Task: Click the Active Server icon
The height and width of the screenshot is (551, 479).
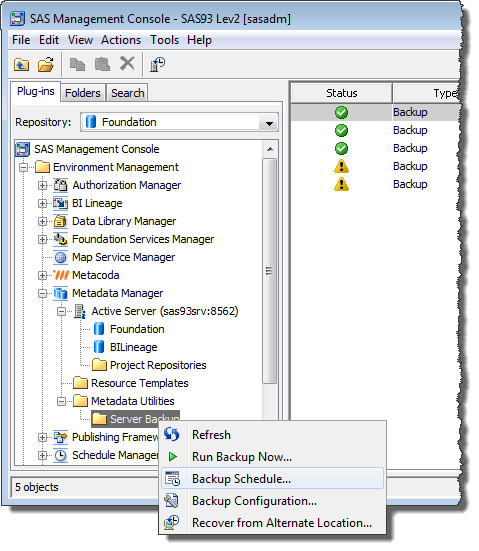Action: click(x=80, y=311)
